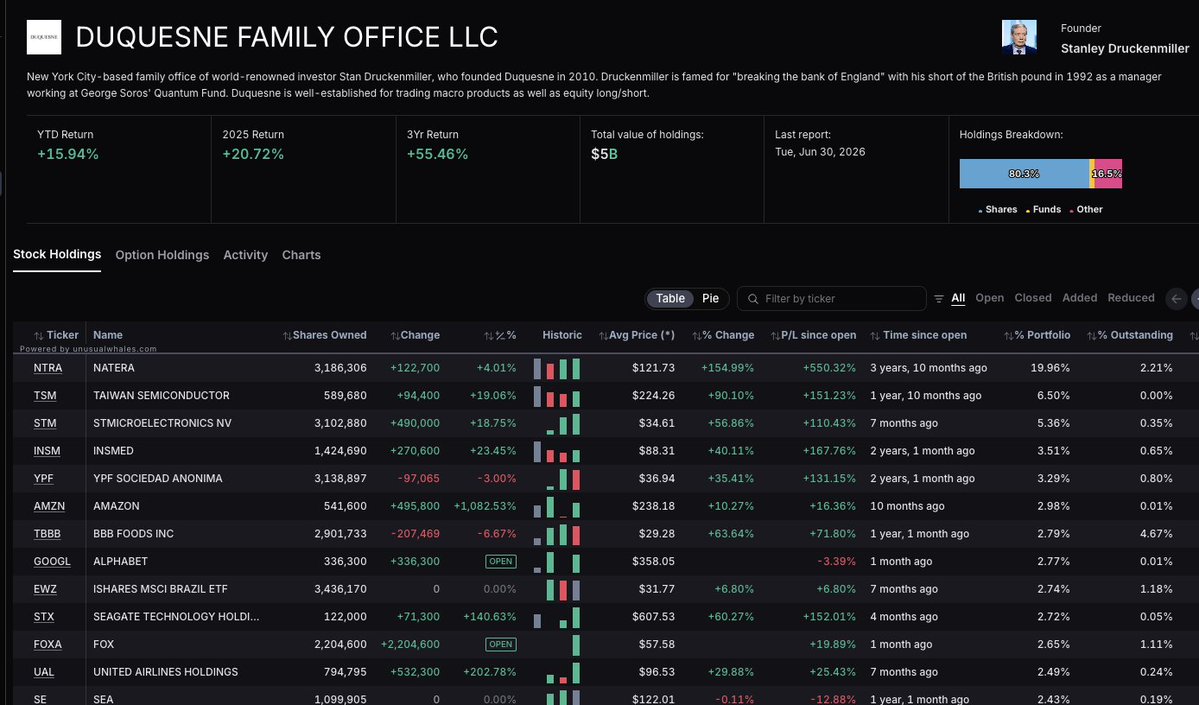Open the UAL ticker link

tap(44, 672)
